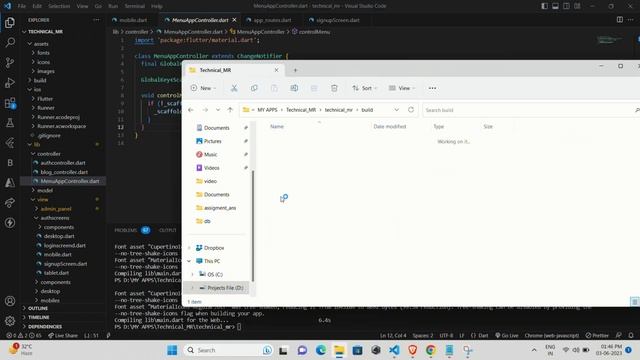640x360 pixels.
Task: Open Google Chrome from taskbar
Action: click(x=431, y=350)
